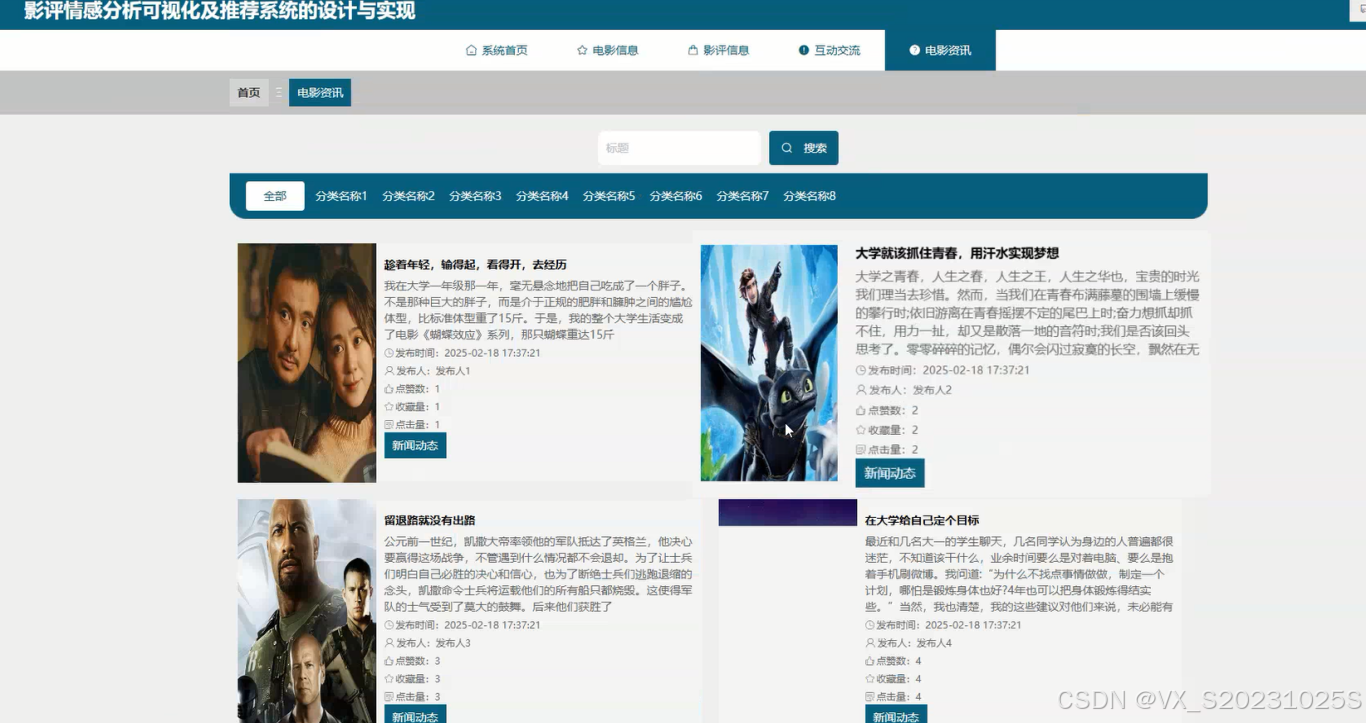Click 新闻动态 button under 发布人3
The width and height of the screenshot is (1366, 723).
(415, 716)
